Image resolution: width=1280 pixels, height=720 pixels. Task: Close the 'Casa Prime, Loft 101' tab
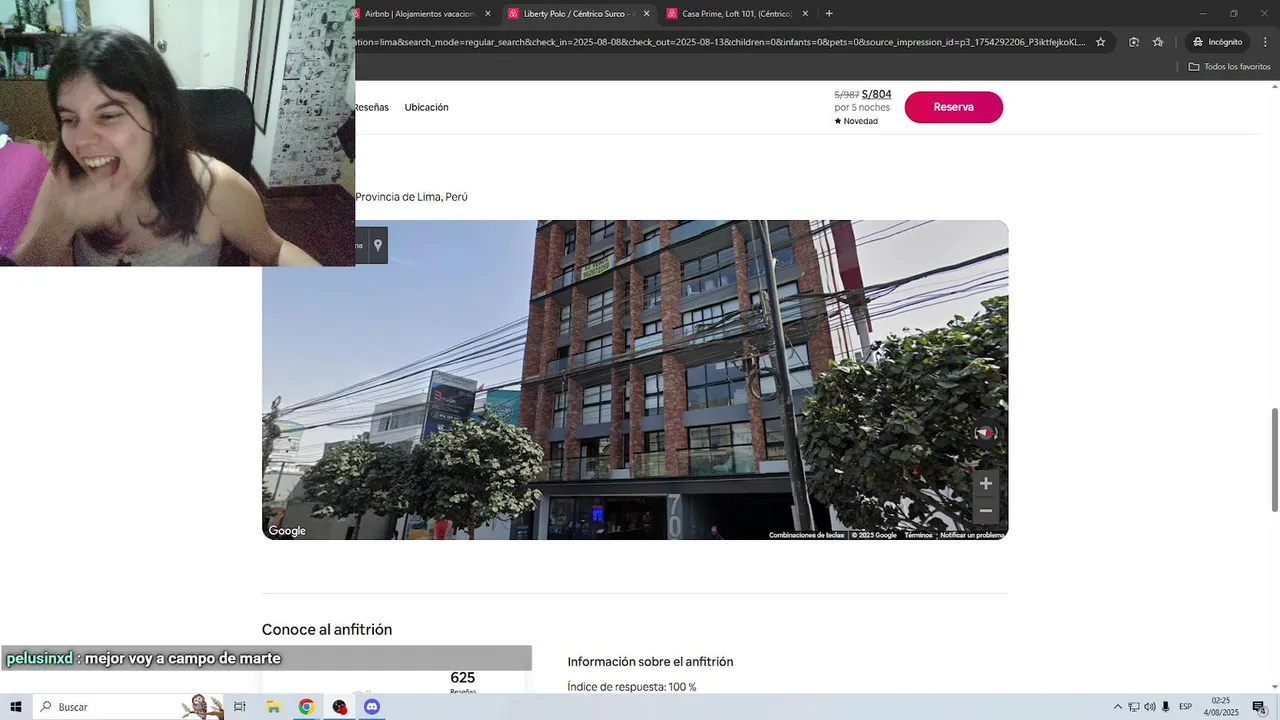pyautogui.click(x=805, y=14)
